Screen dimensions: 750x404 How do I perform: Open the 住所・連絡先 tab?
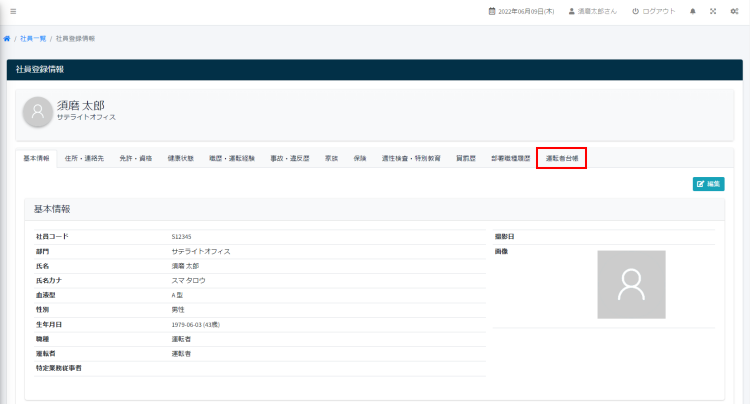click(85, 158)
